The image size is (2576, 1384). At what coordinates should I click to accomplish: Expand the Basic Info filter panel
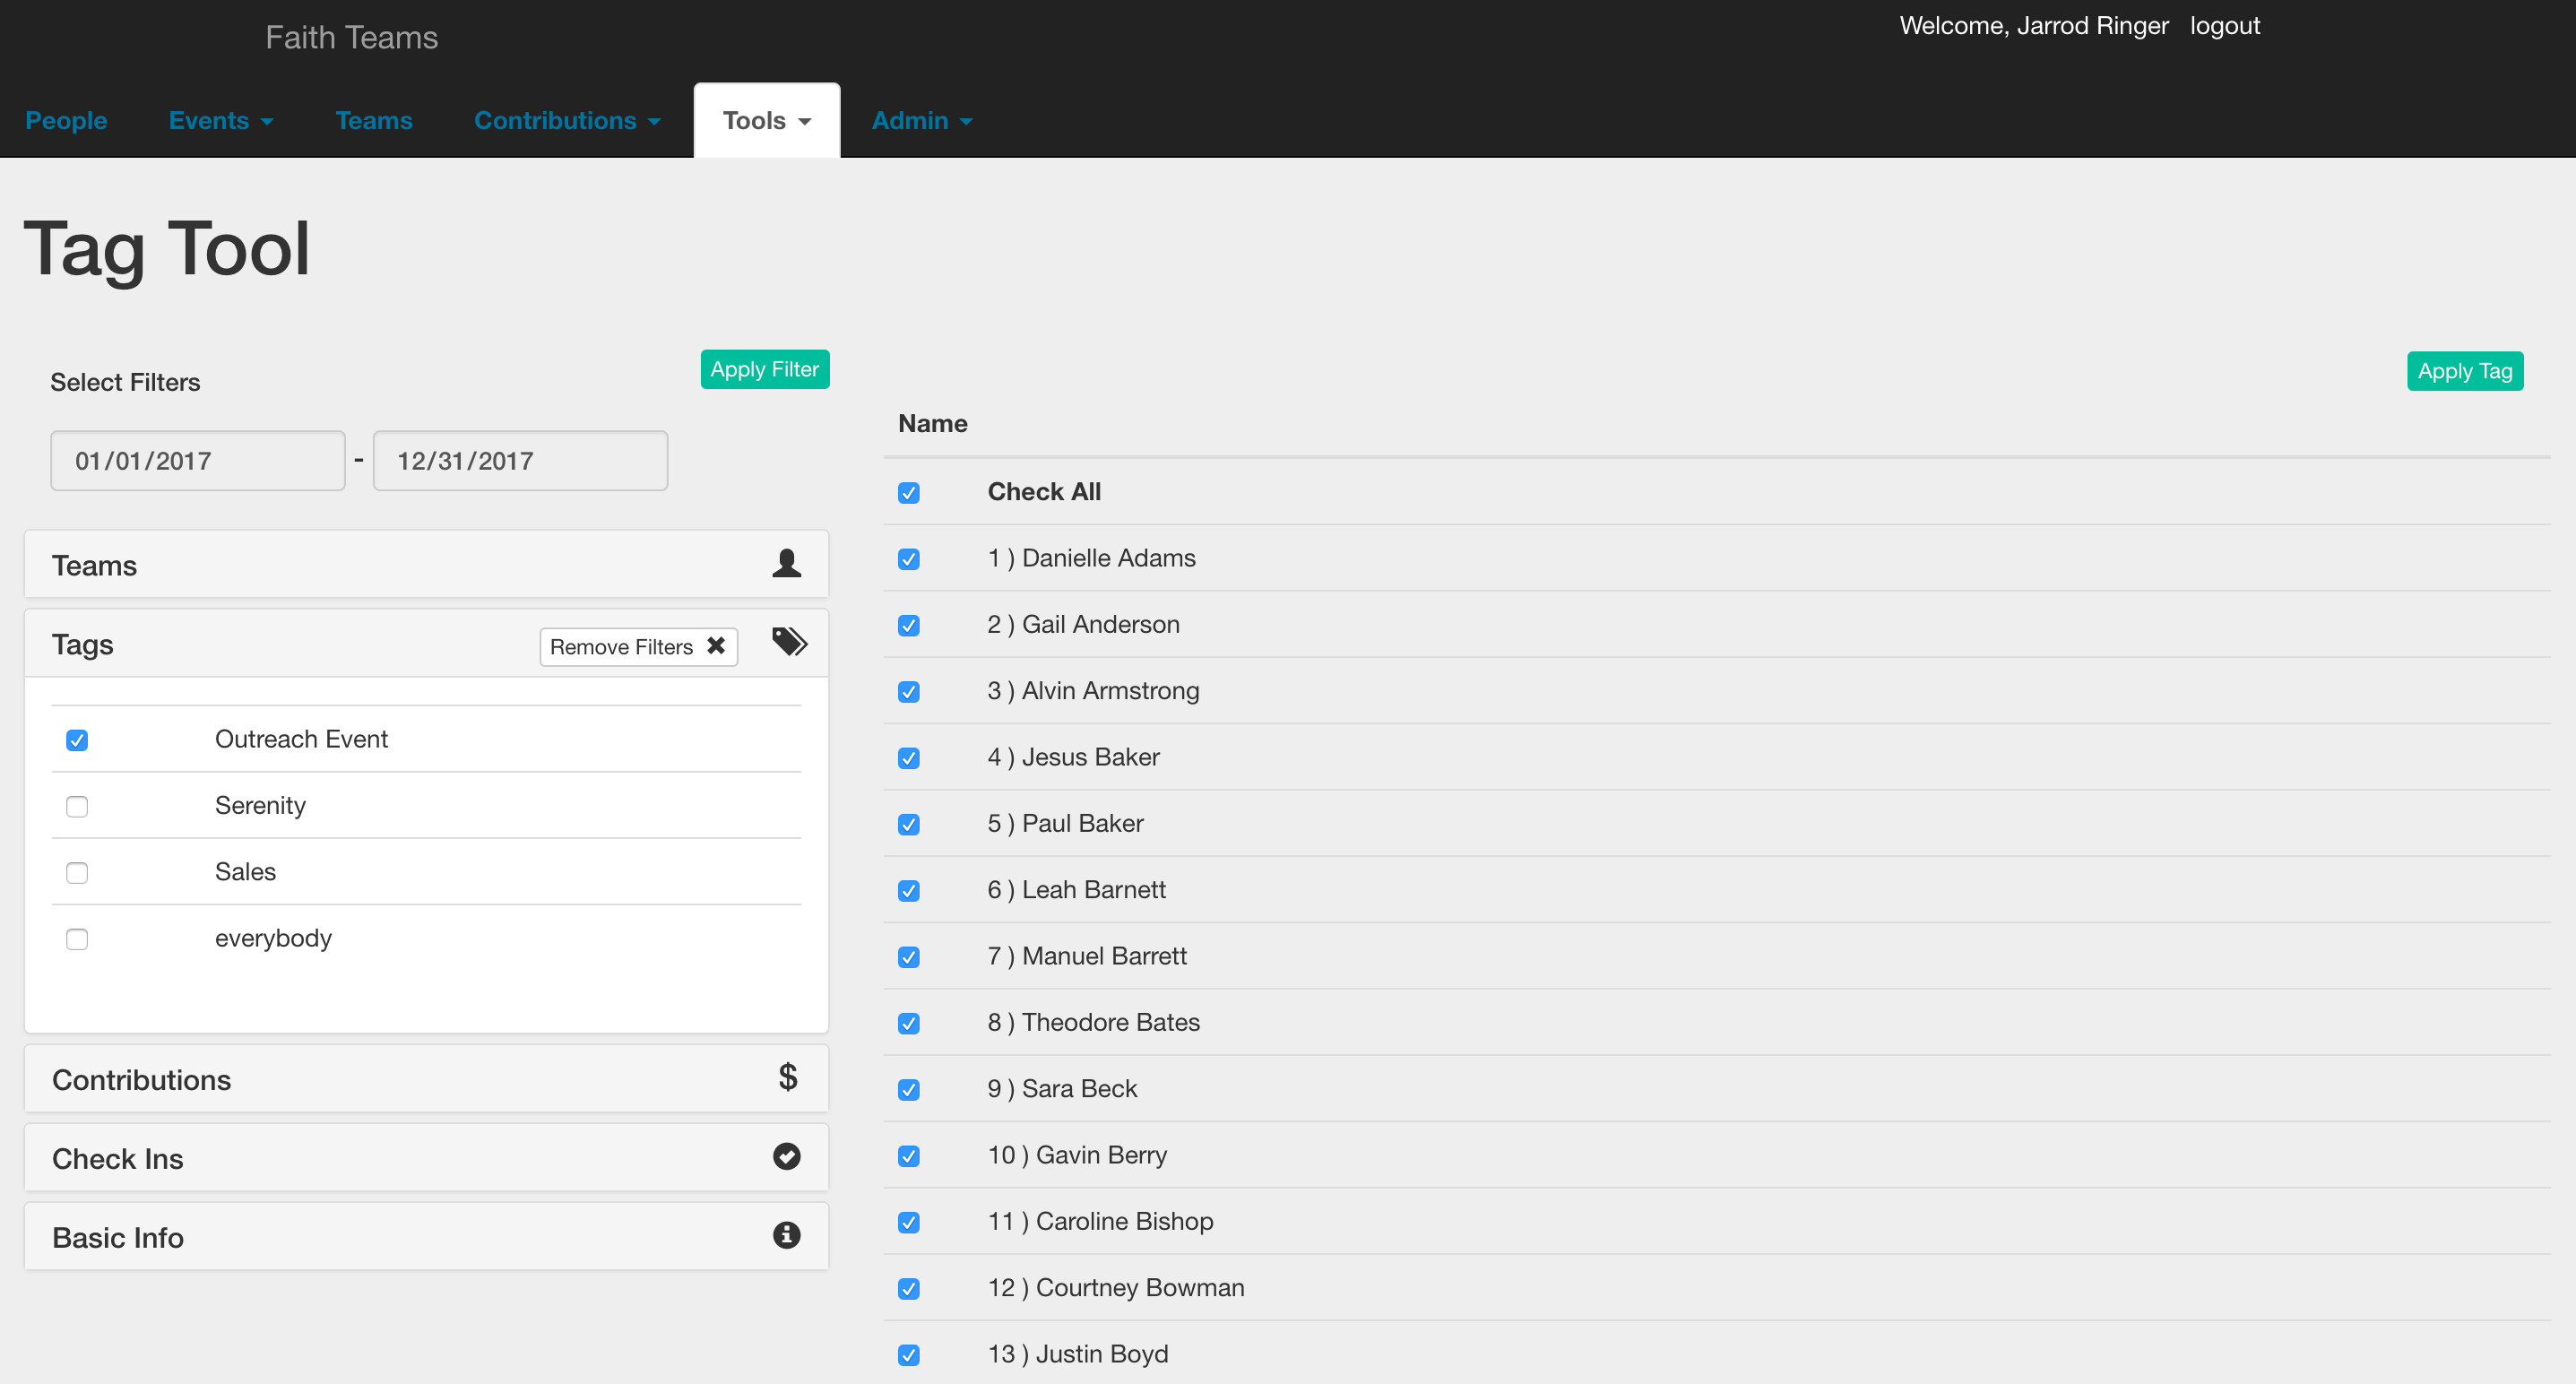click(118, 1238)
